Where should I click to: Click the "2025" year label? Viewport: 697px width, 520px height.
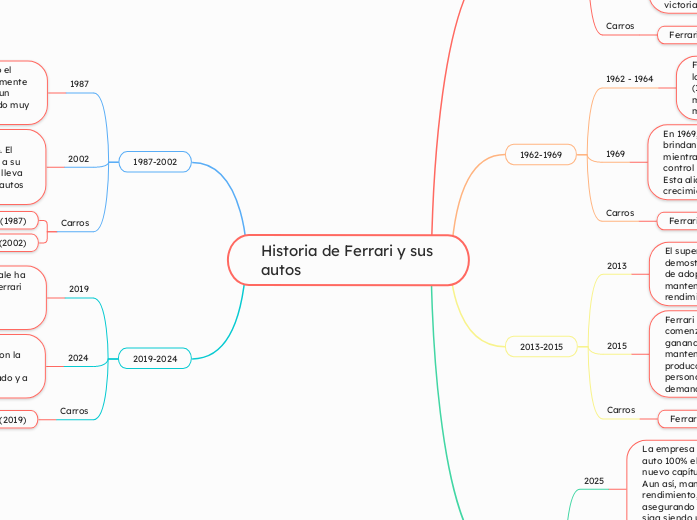tap(594, 481)
